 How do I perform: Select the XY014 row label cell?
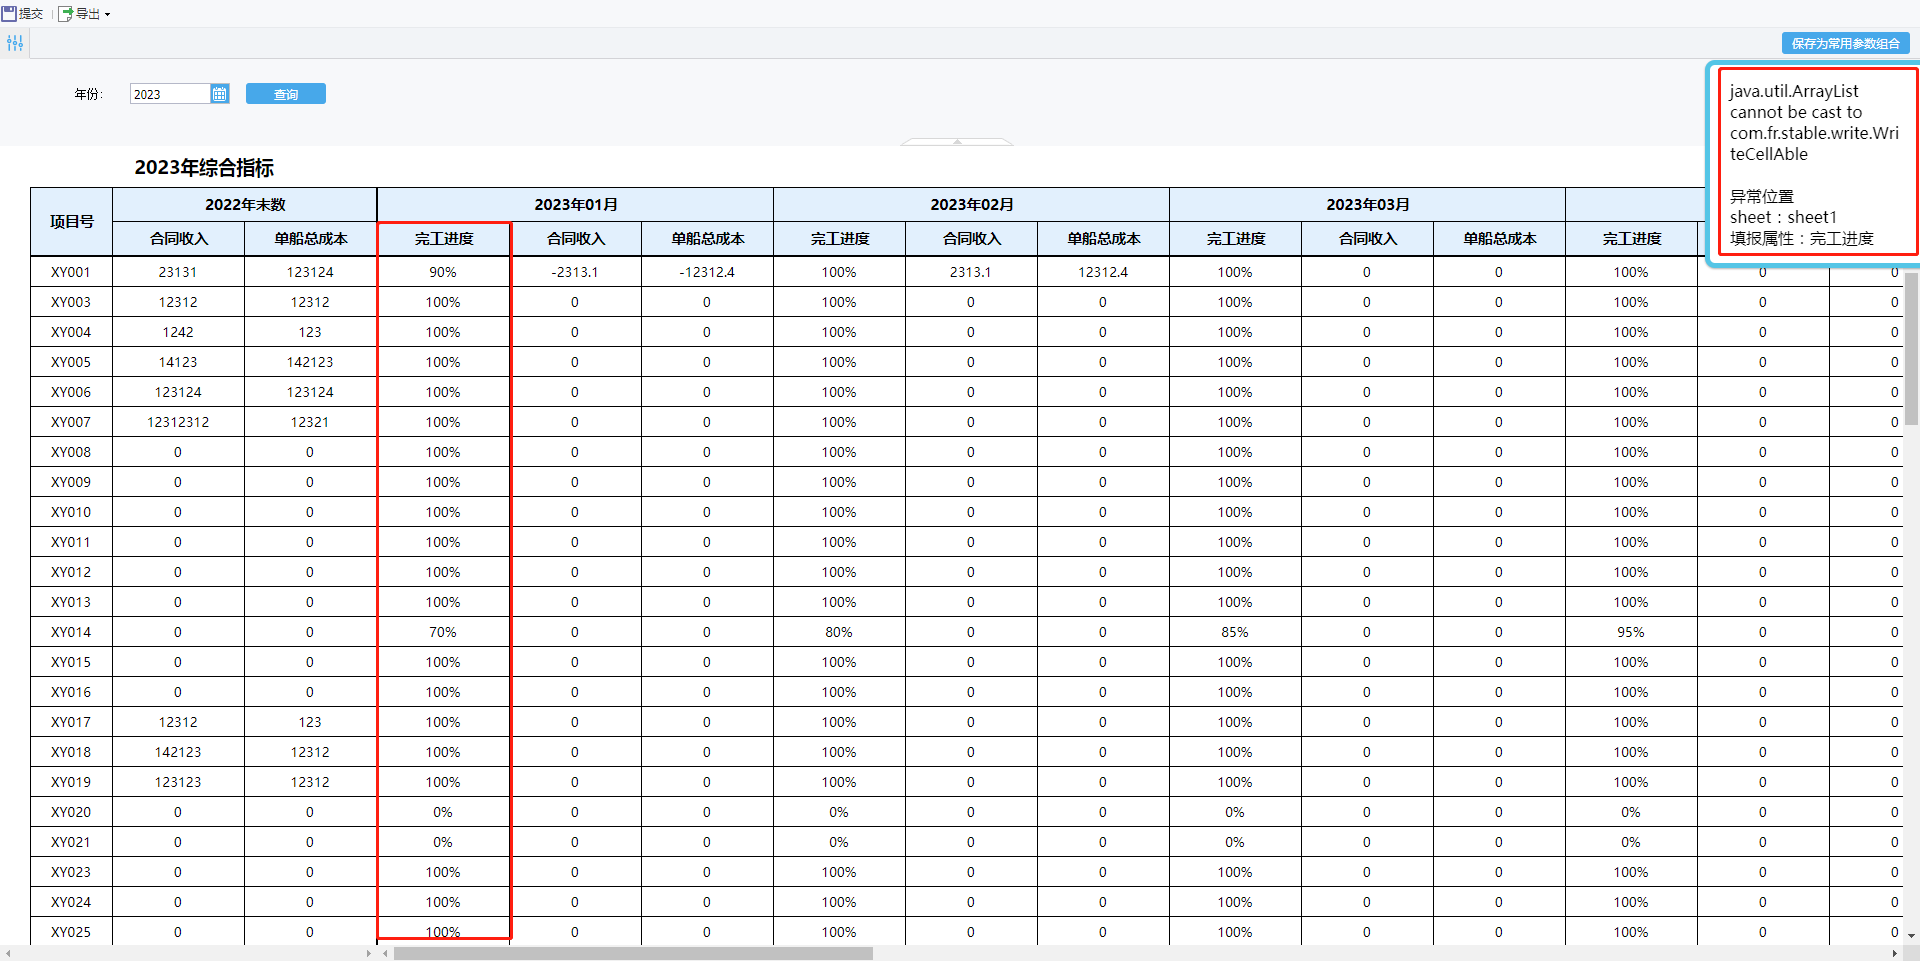tap(71, 632)
